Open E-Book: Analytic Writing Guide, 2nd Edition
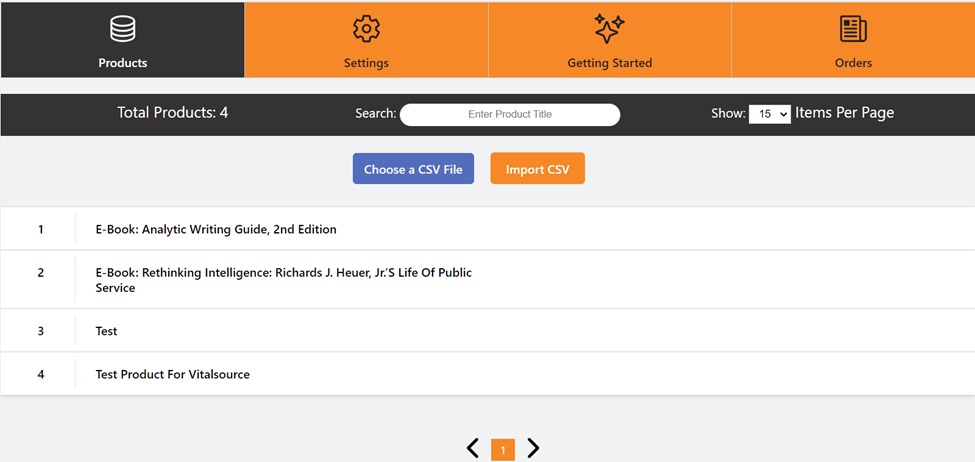975x462 pixels. pos(216,229)
